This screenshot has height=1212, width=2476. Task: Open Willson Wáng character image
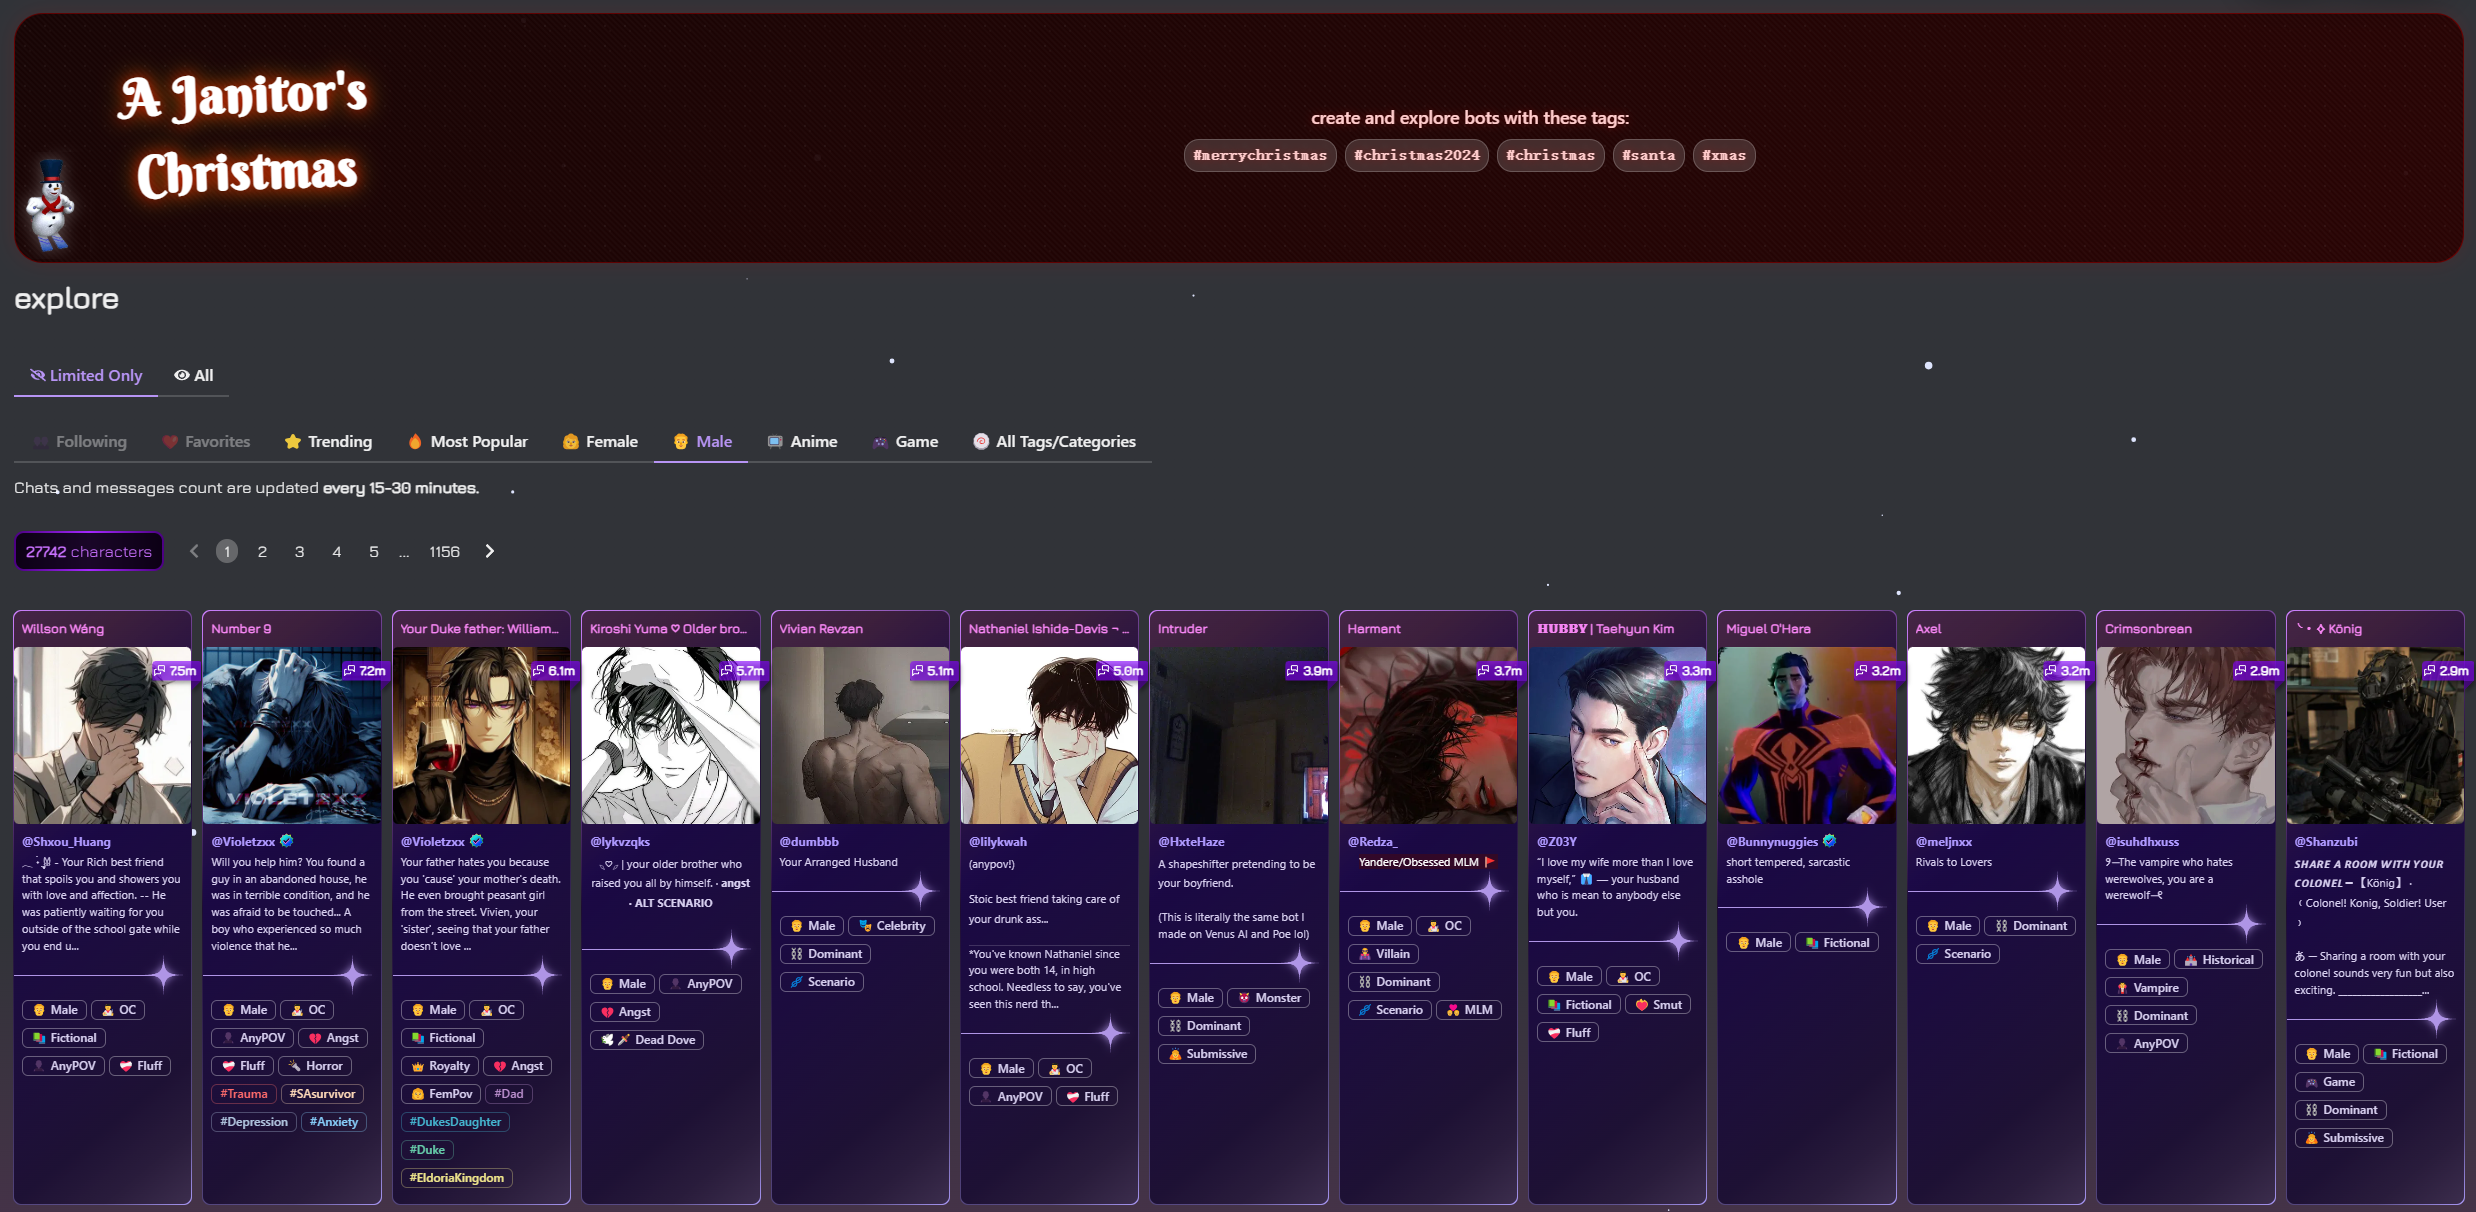(x=102, y=735)
